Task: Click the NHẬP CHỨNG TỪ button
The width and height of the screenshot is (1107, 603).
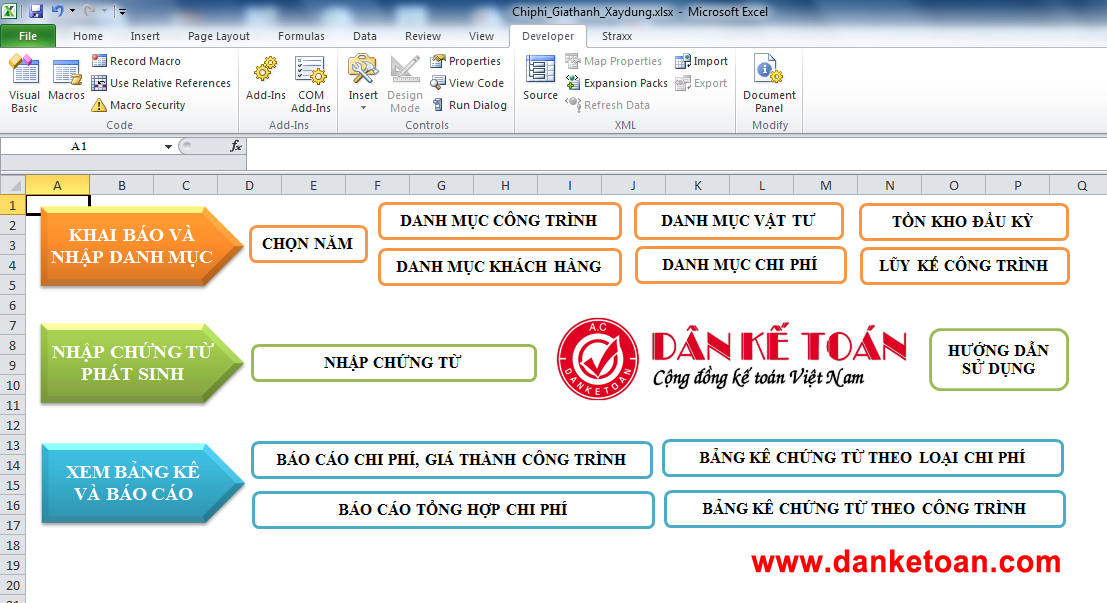Action: pyautogui.click(x=393, y=363)
